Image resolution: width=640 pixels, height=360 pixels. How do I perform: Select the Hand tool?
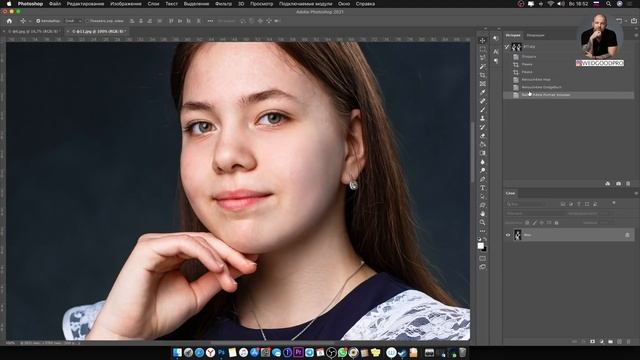[x=482, y=213]
